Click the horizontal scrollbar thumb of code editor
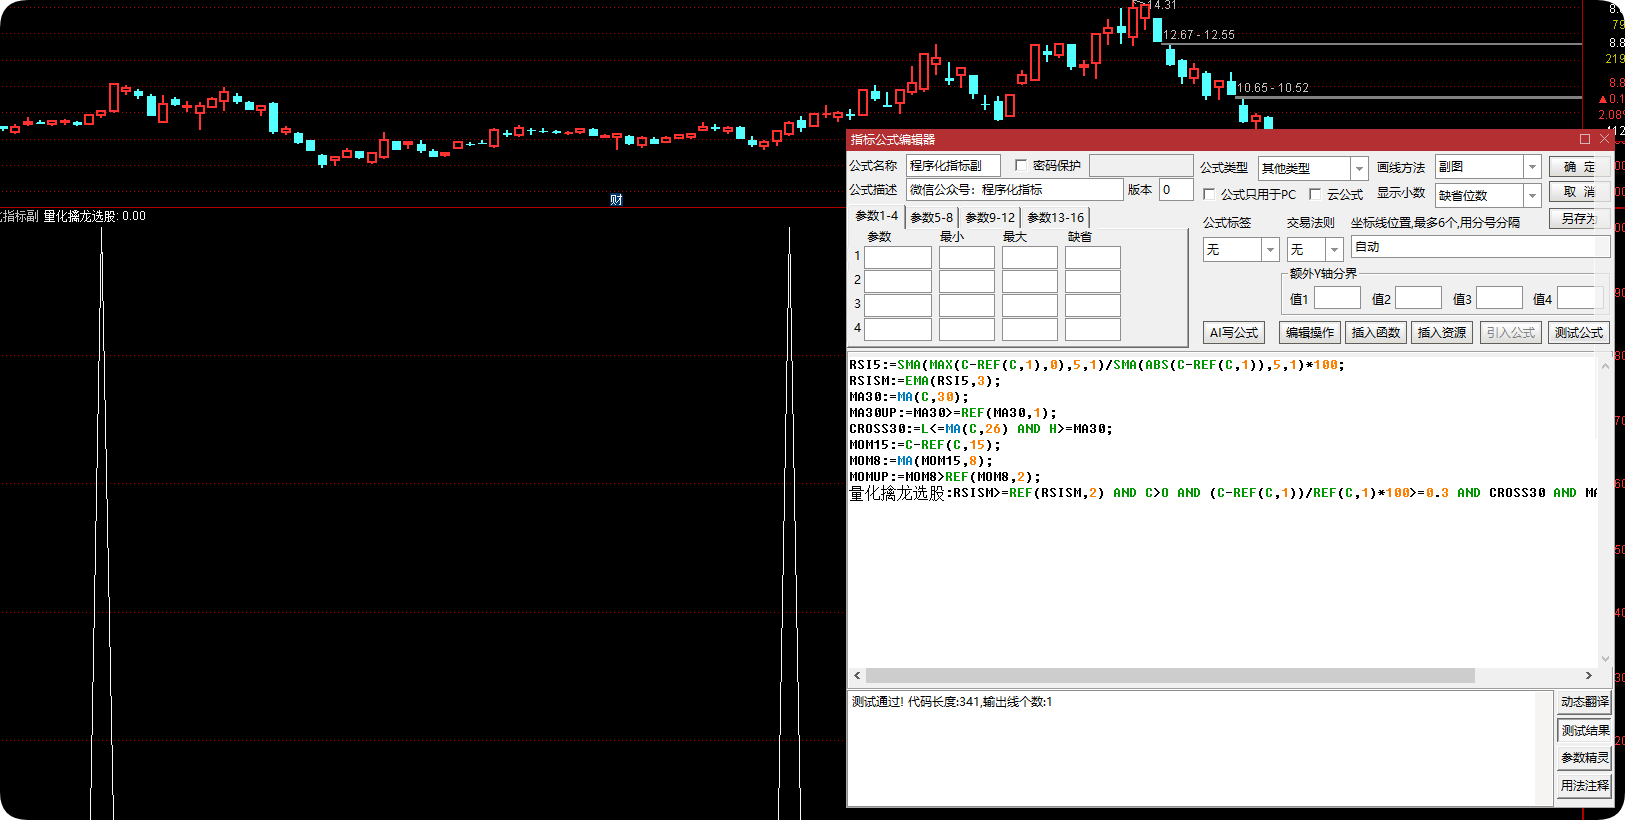Viewport: 1625px width, 820px height. [x=1170, y=676]
